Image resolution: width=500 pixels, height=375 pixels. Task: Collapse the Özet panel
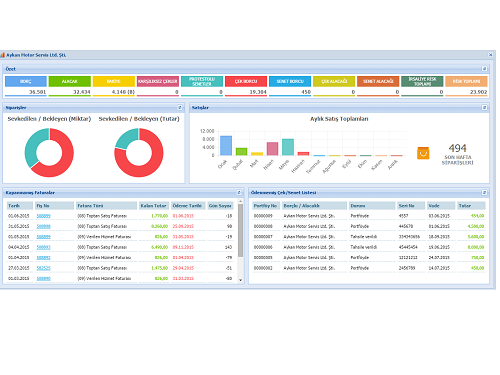[x=484, y=69]
